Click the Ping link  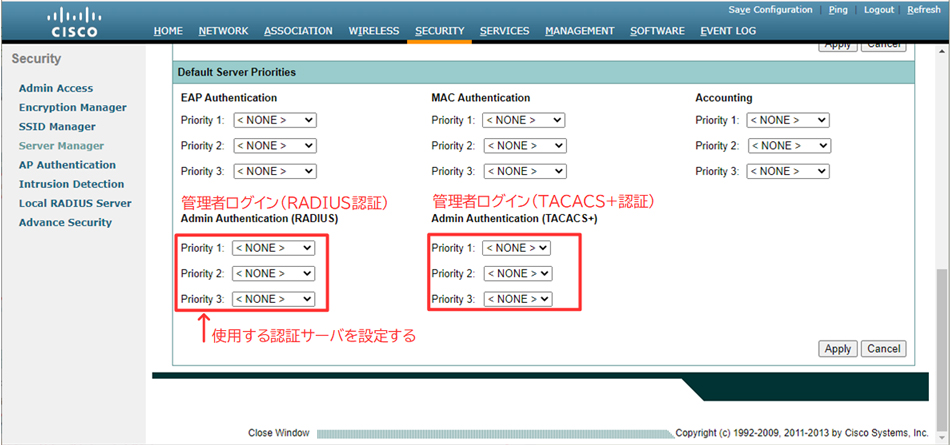pyautogui.click(x=838, y=10)
